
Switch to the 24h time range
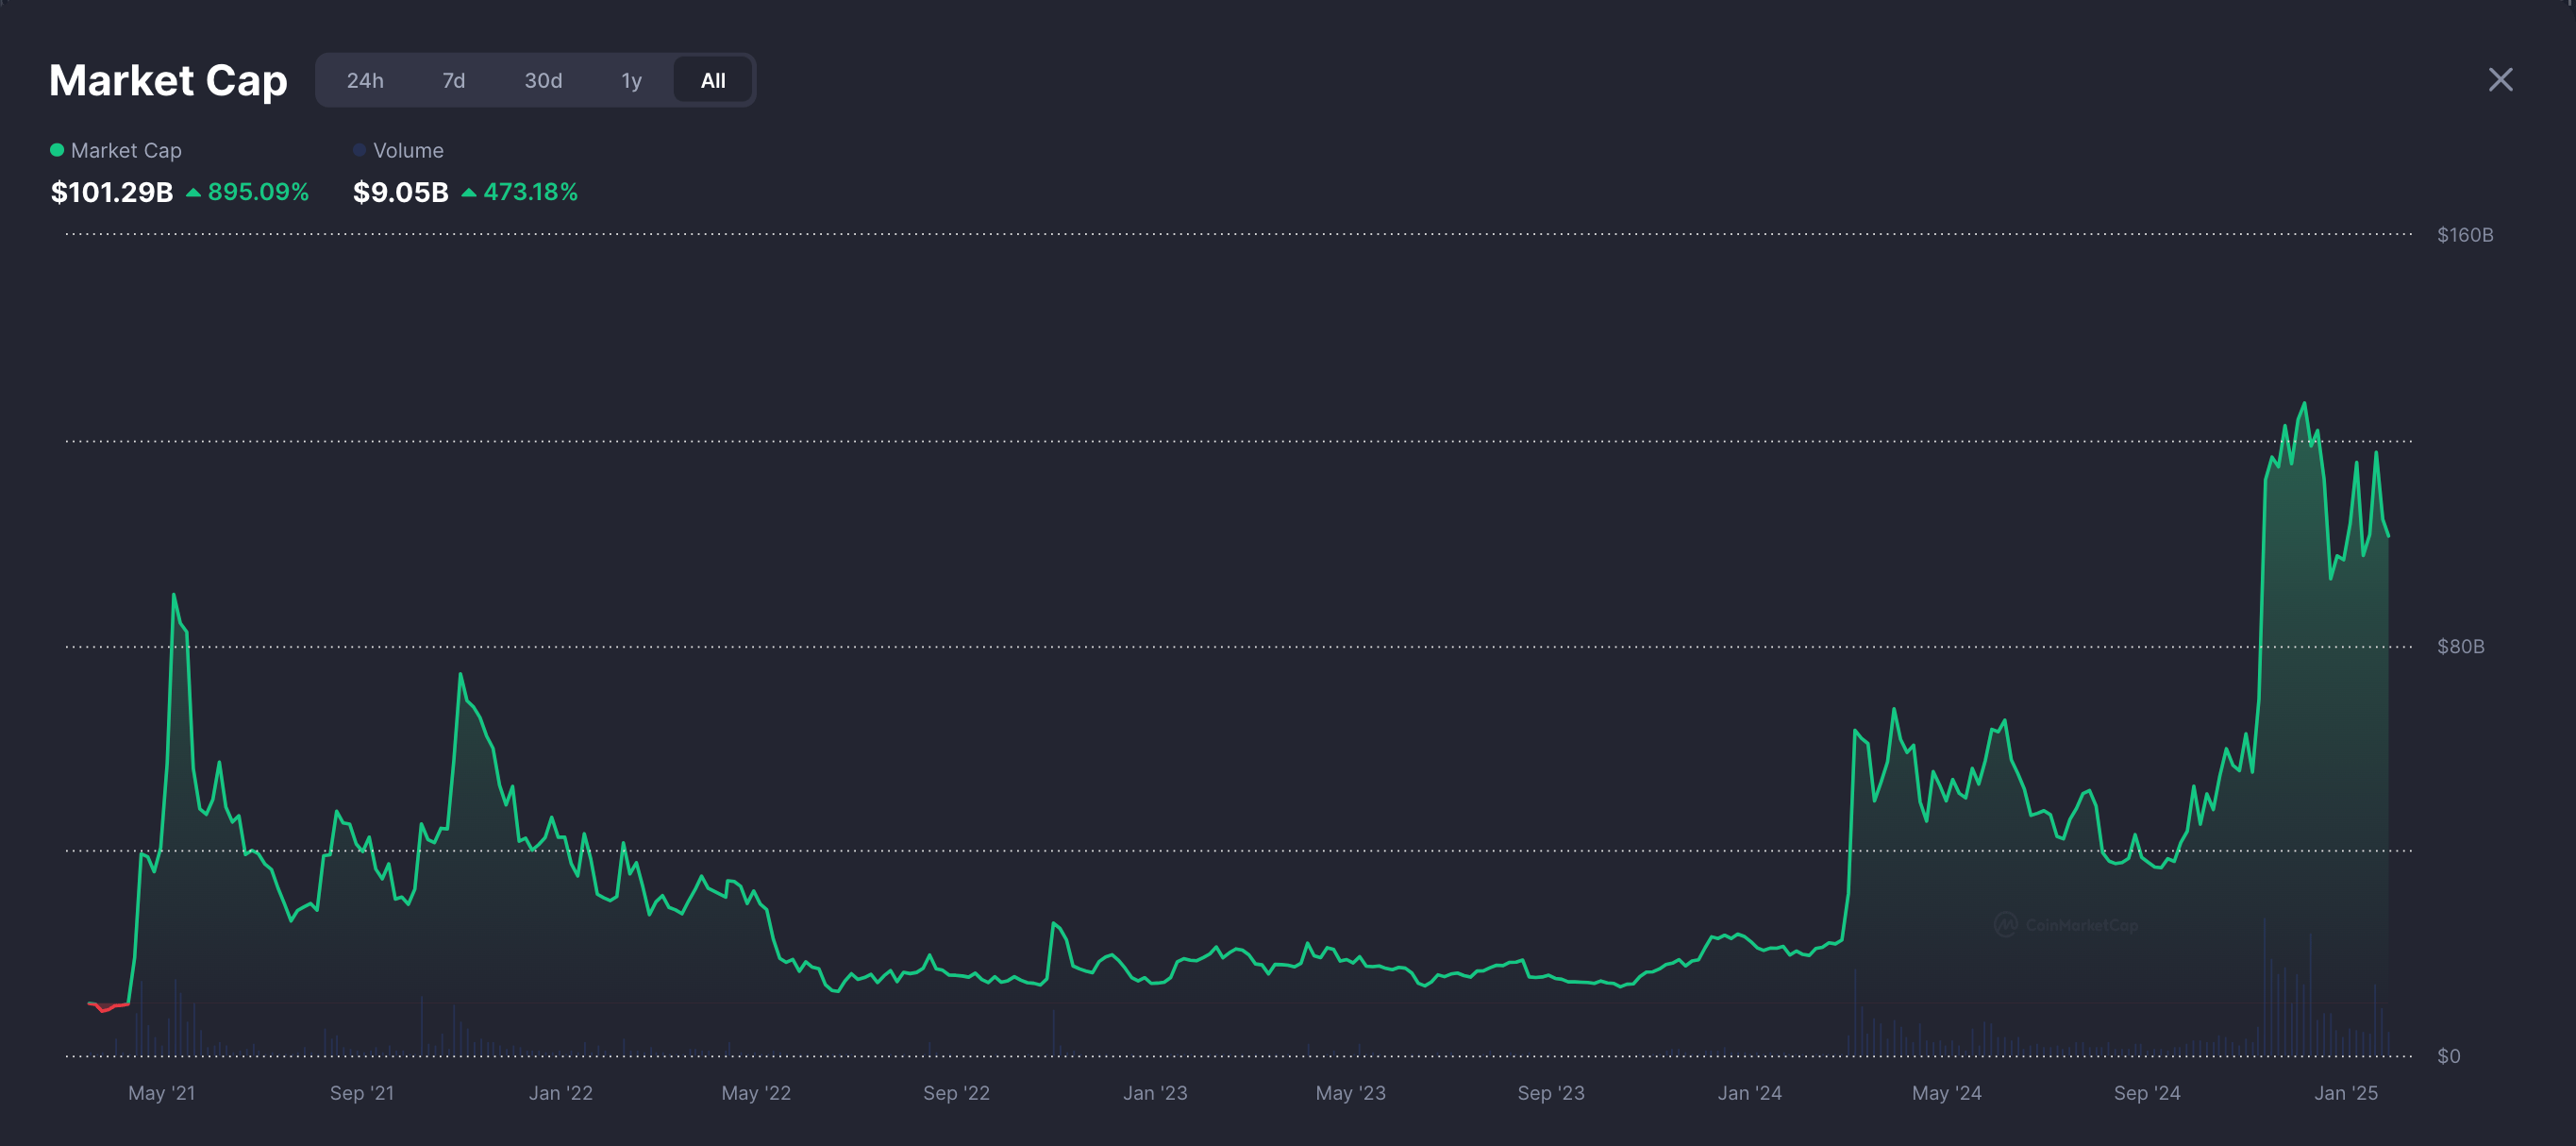point(364,80)
